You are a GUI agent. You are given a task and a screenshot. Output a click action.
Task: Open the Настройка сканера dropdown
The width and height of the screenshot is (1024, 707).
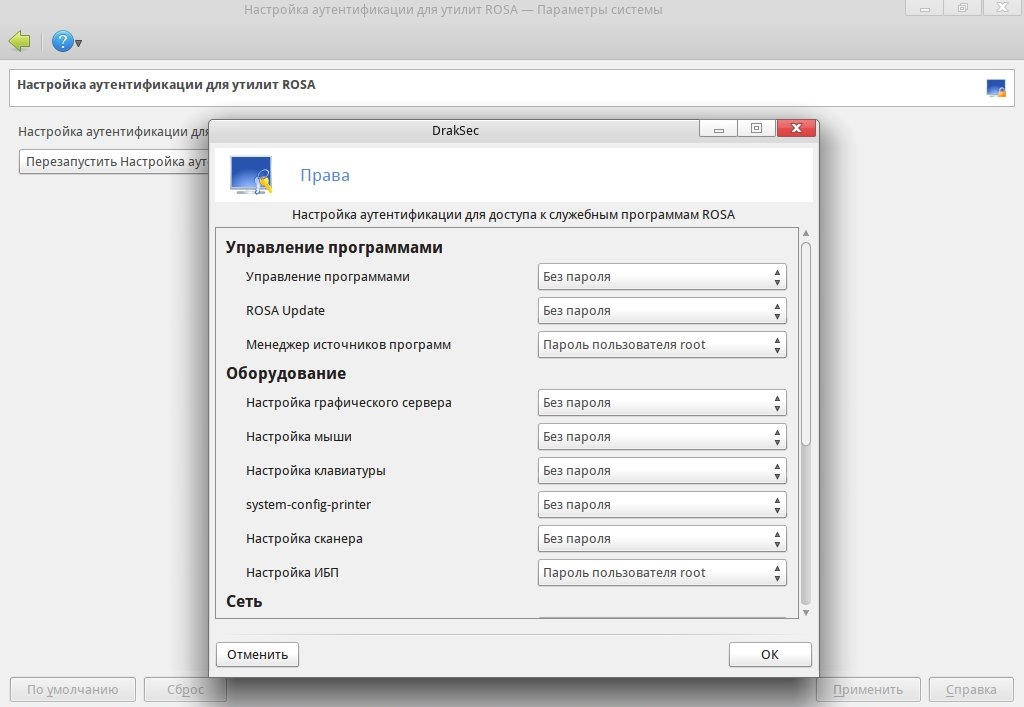662,539
